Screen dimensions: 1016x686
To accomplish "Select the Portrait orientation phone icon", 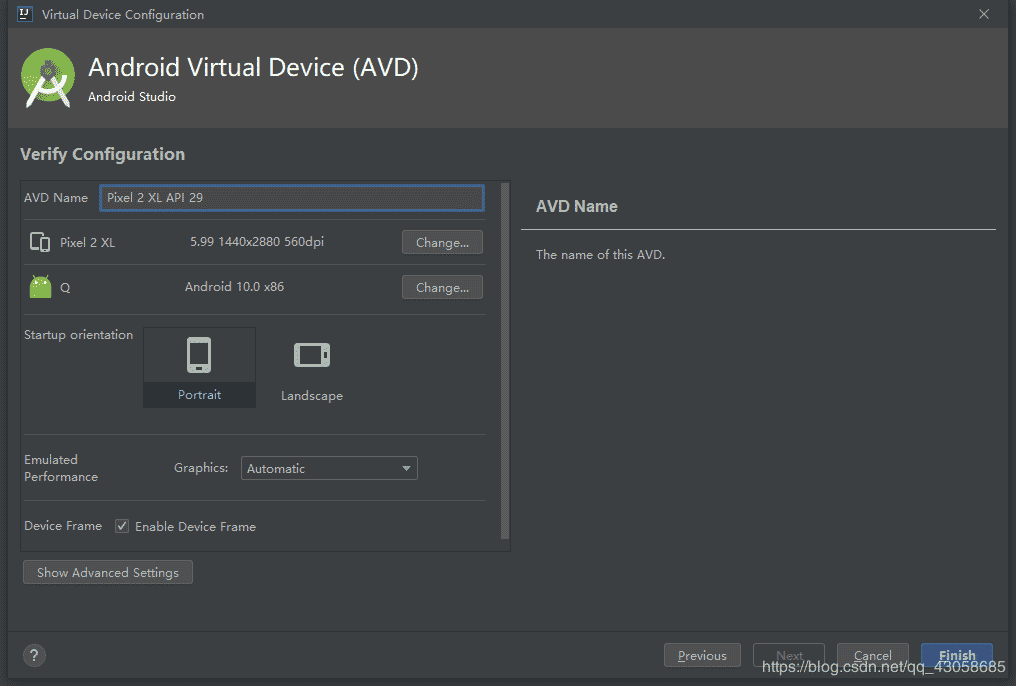I will (x=199, y=355).
